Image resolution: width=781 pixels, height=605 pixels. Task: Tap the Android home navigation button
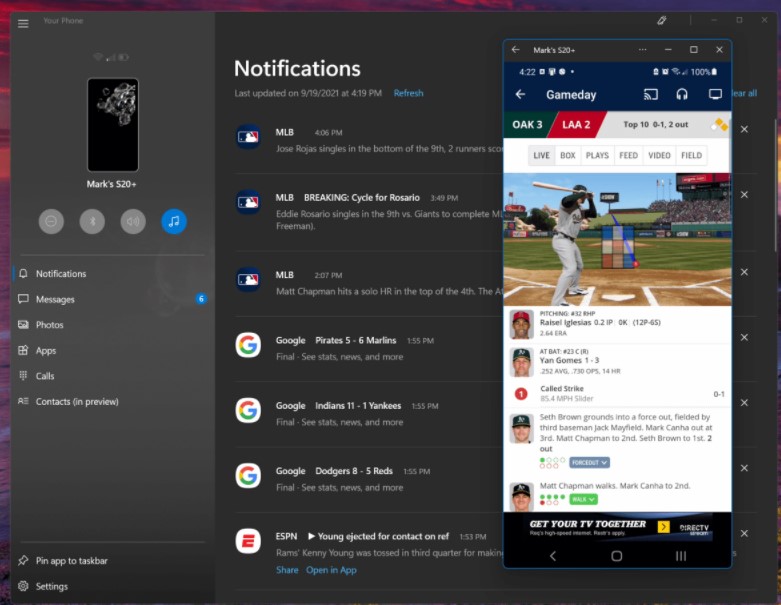[617, 556]
